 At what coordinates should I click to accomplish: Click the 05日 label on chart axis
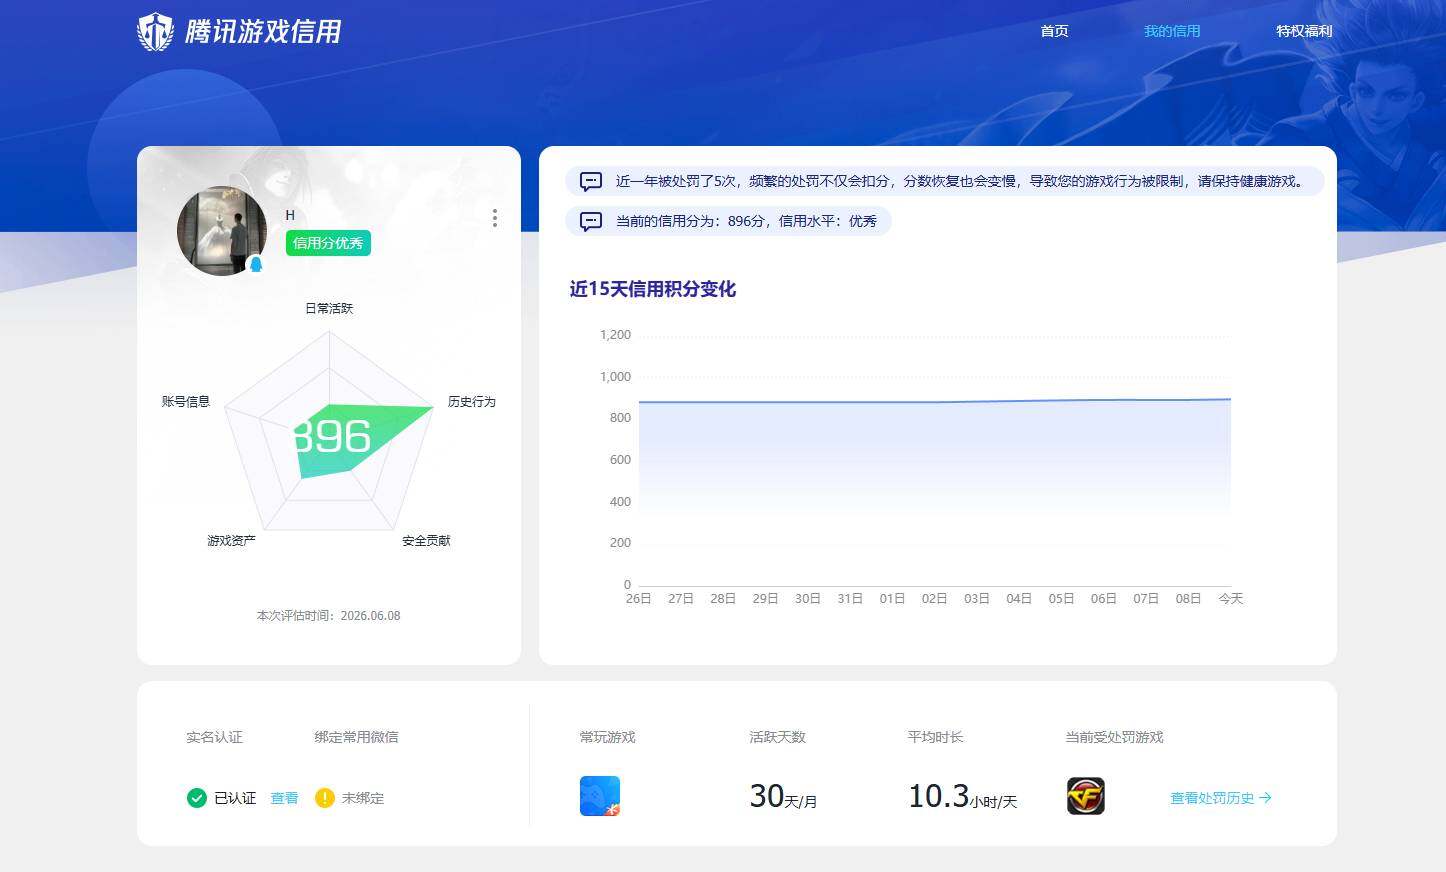(1061, 598)
